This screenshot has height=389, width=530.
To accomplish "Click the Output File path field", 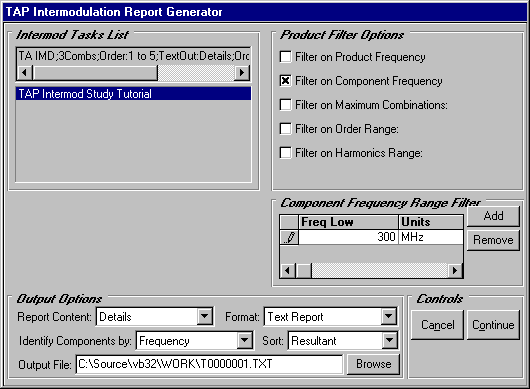I will [209, 364].
